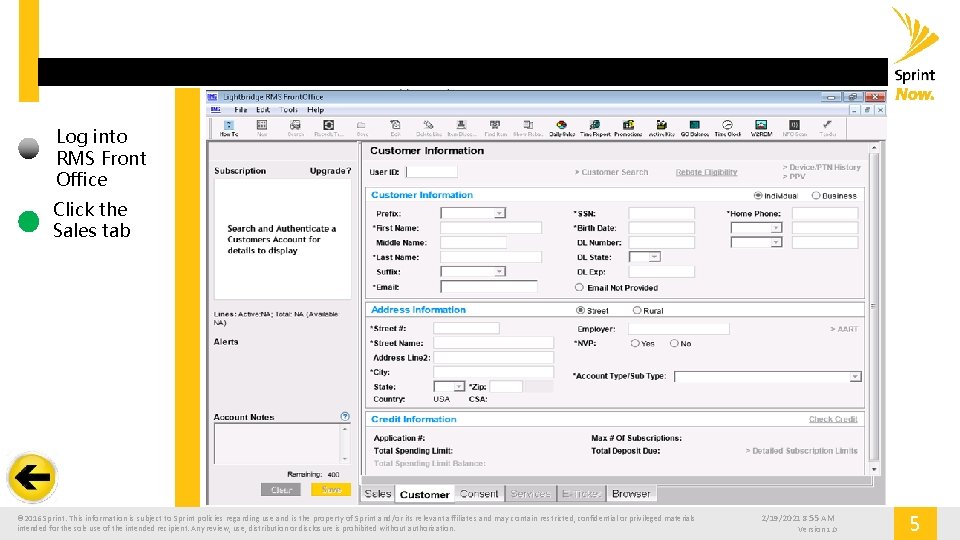960x540 pixels.
Task: Open the Time Report toolbar icon
Action: coord(594,128)
